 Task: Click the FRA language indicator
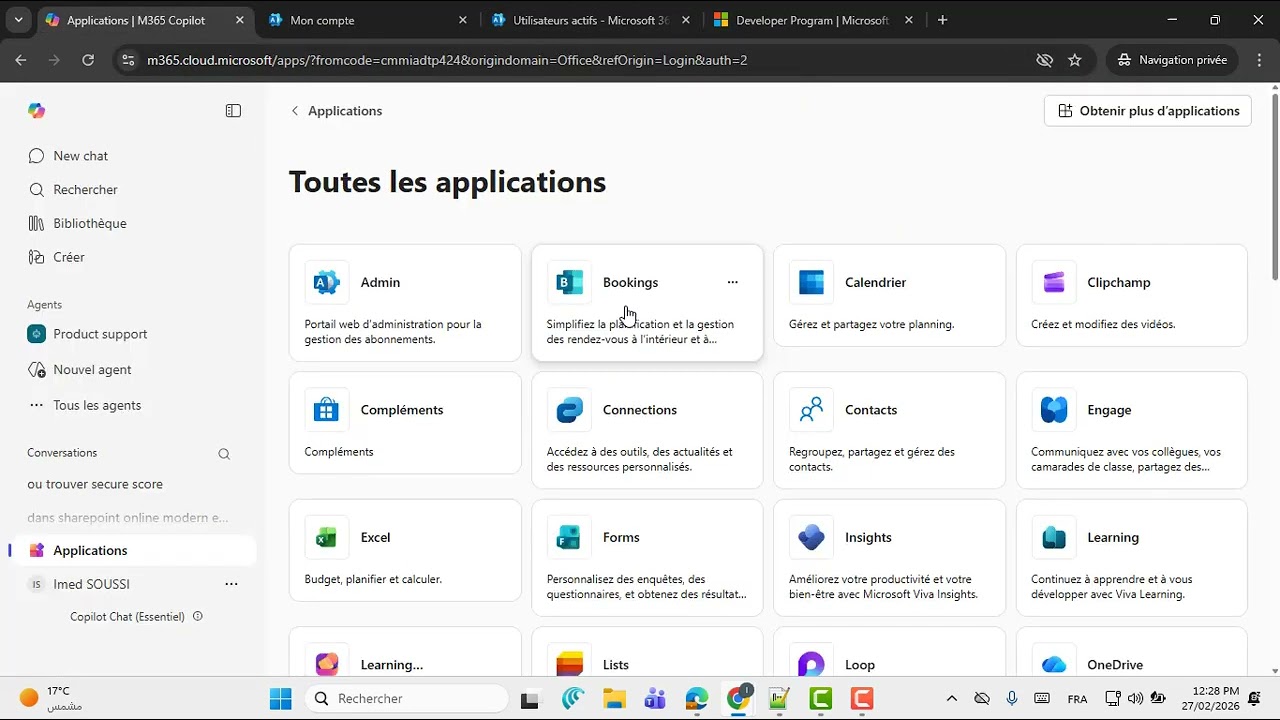pyautogui.click(x=1077, y=698)
